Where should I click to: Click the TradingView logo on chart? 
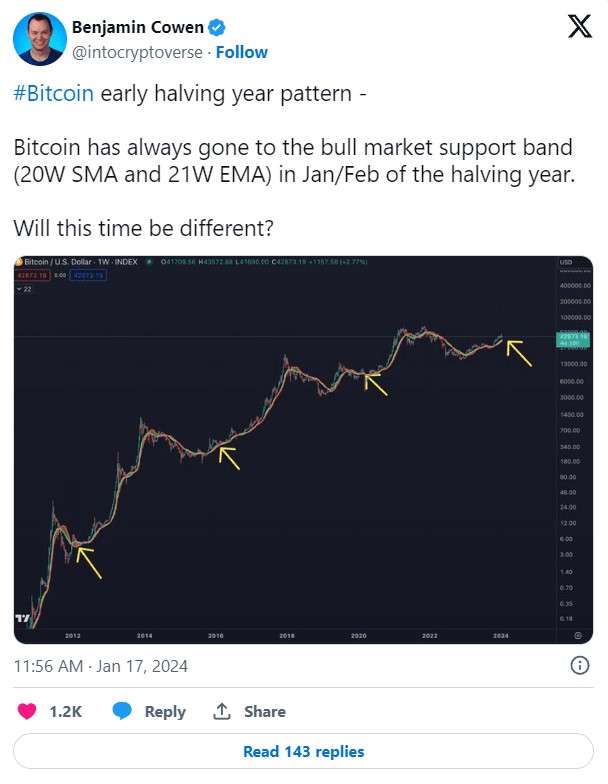click(22, 618)
